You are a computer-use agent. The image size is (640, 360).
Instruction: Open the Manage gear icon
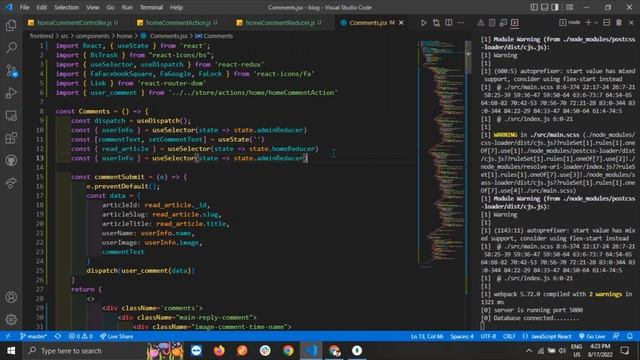(x=11, y=319)
